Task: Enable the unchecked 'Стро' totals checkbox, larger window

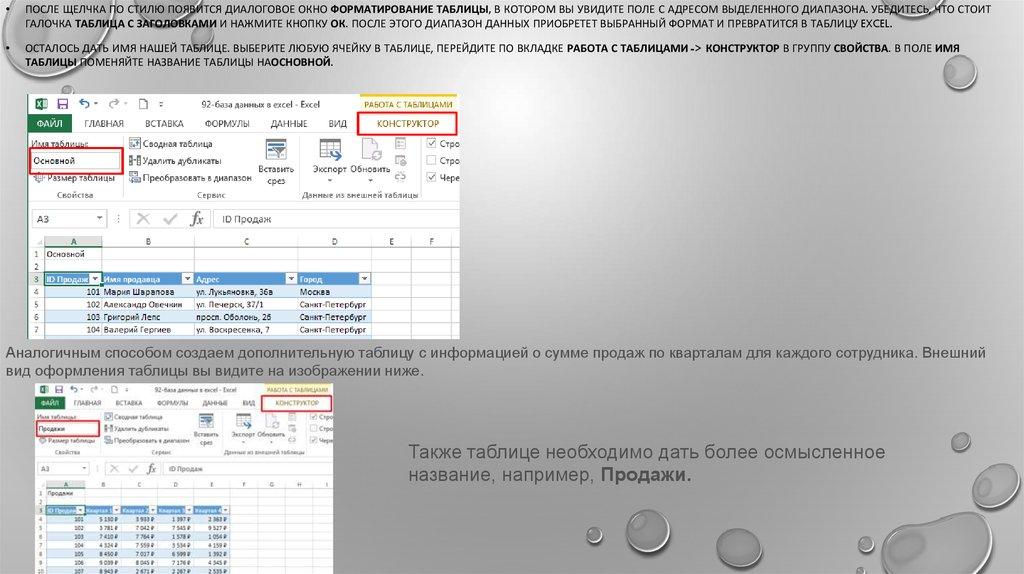Action: tap(432, 160)
